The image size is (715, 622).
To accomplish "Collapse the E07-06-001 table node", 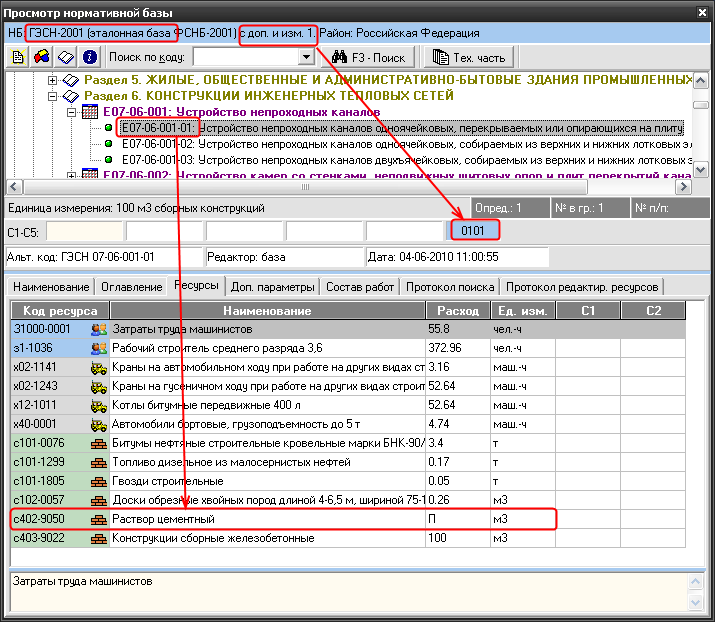I will (71, 112).
